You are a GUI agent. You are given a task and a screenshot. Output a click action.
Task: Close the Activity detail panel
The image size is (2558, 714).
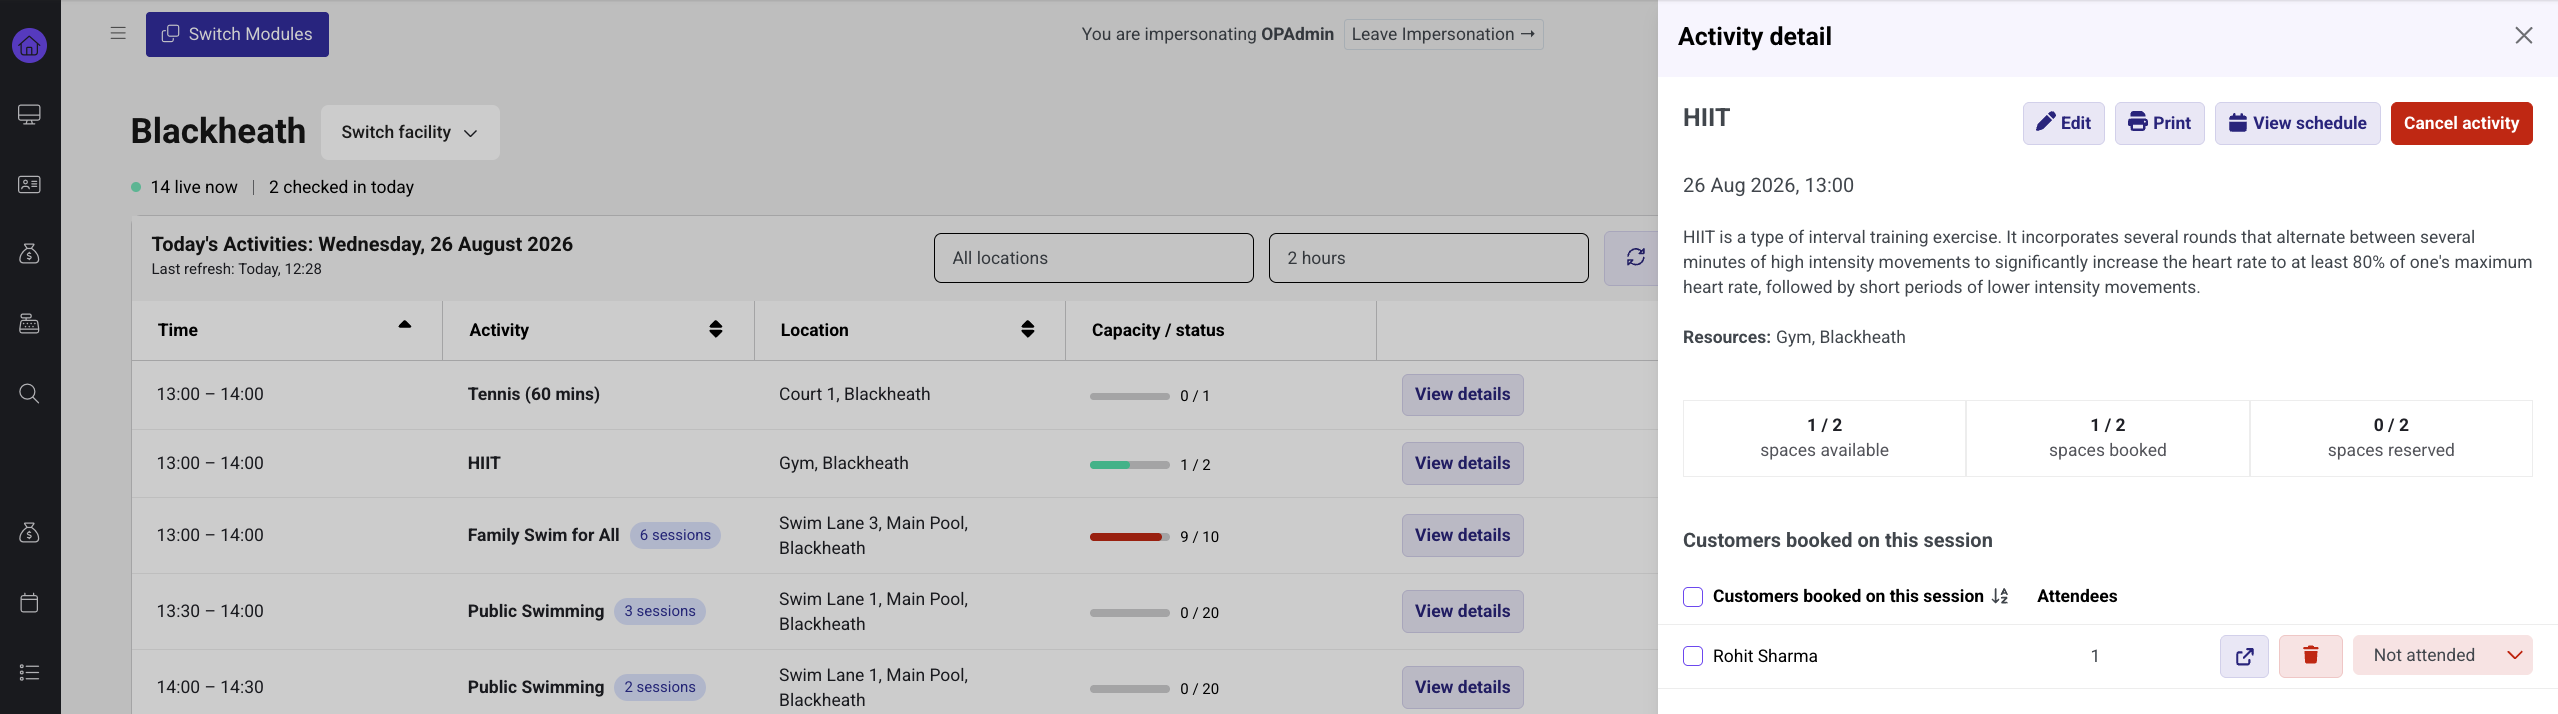(x=2523, y=36)
